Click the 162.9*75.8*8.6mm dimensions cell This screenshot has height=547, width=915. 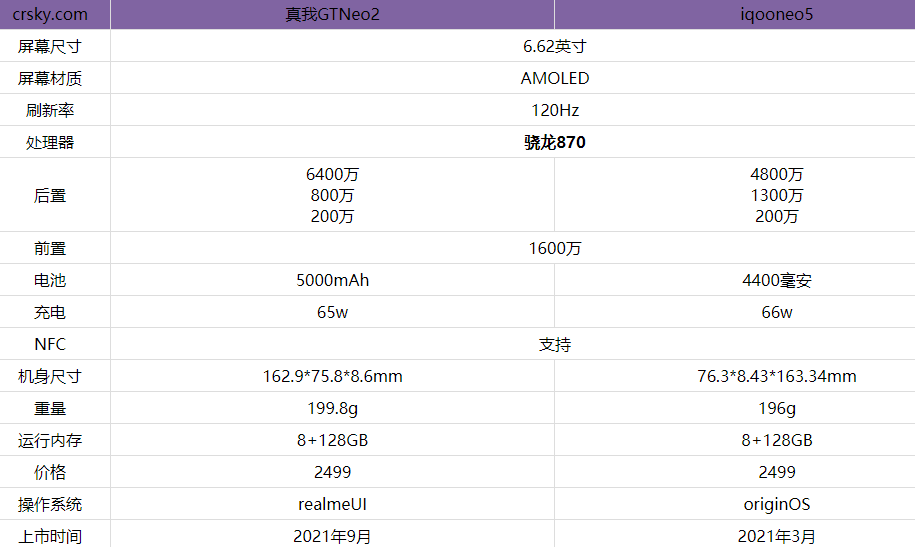pos(332,376)
